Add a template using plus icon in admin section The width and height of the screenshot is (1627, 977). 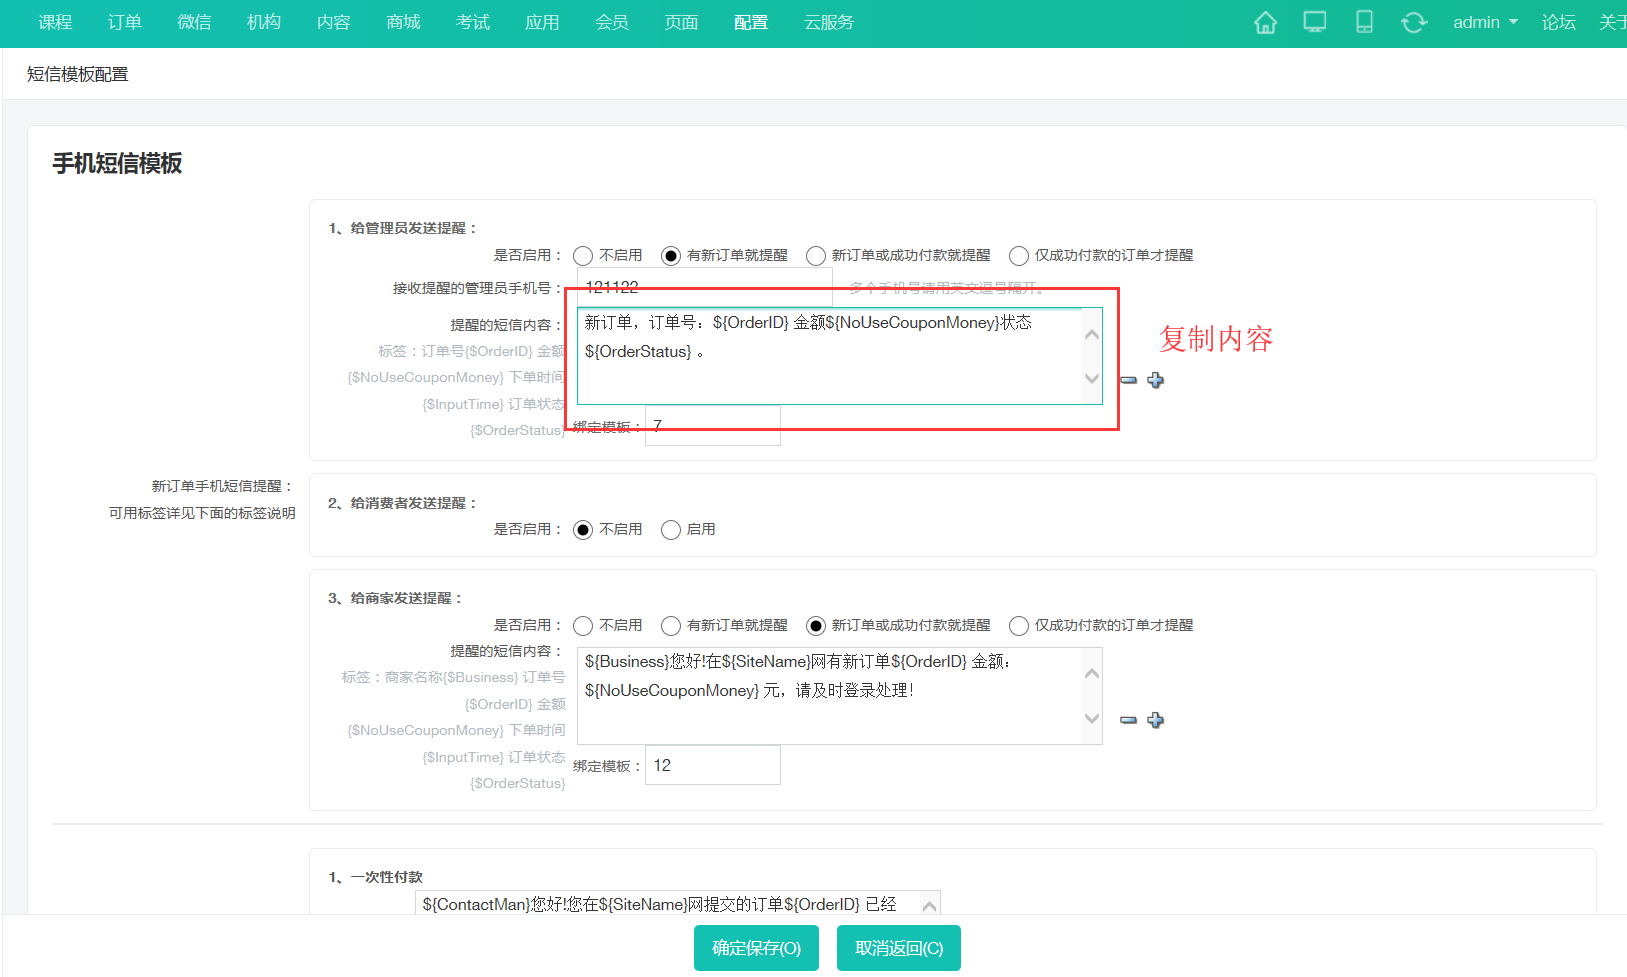pos(1155,380)
